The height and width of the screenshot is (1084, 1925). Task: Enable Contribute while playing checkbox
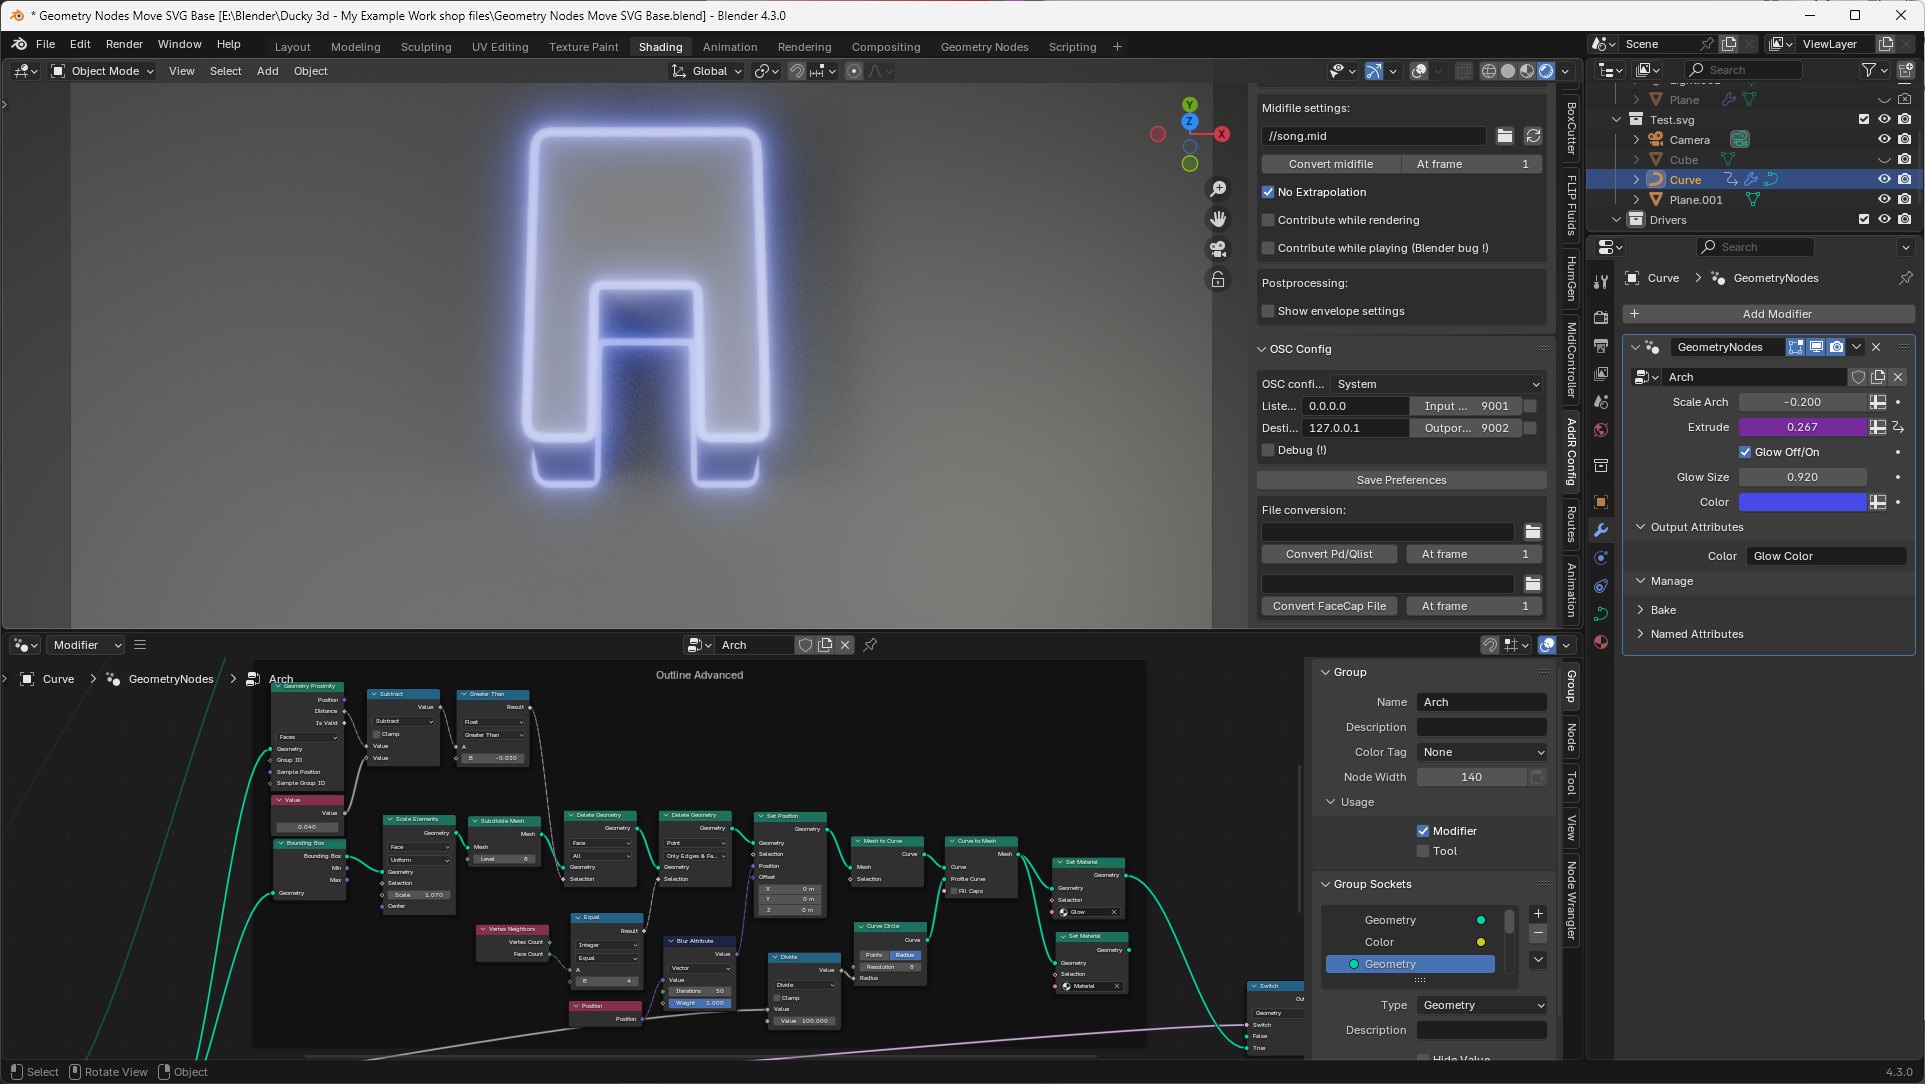click(x=1268, y=248)
